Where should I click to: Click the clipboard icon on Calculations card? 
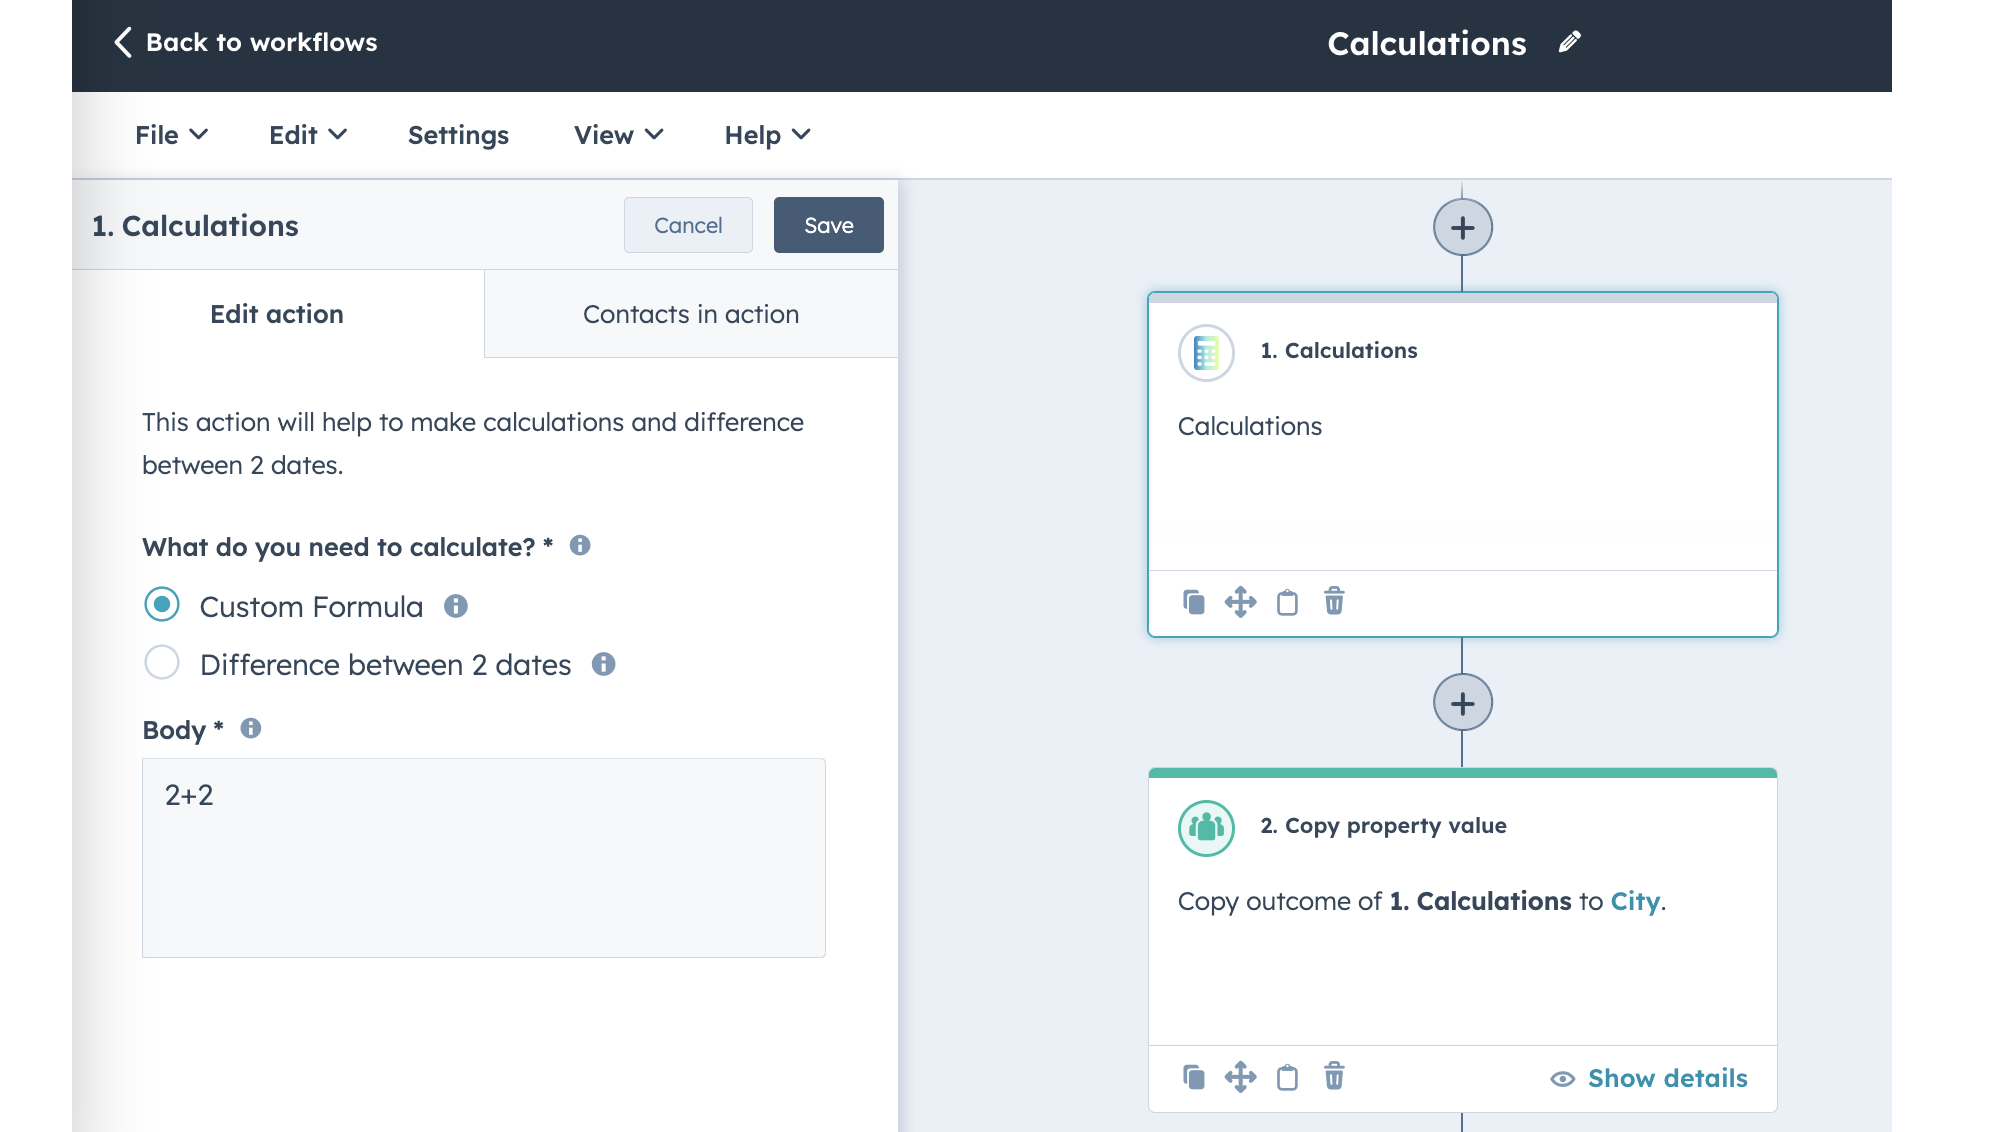[1287, 602]
